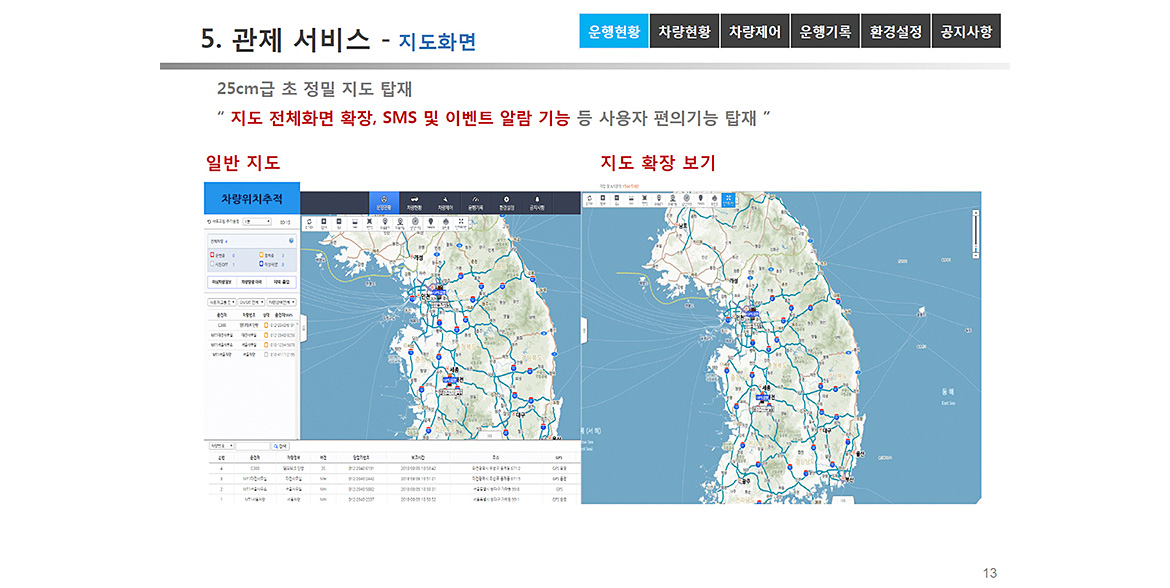Viewport: 1170px width, 588px height.
Task: Toggle the orange 정차중 status checkbox
Action: (x=262, y=256)
